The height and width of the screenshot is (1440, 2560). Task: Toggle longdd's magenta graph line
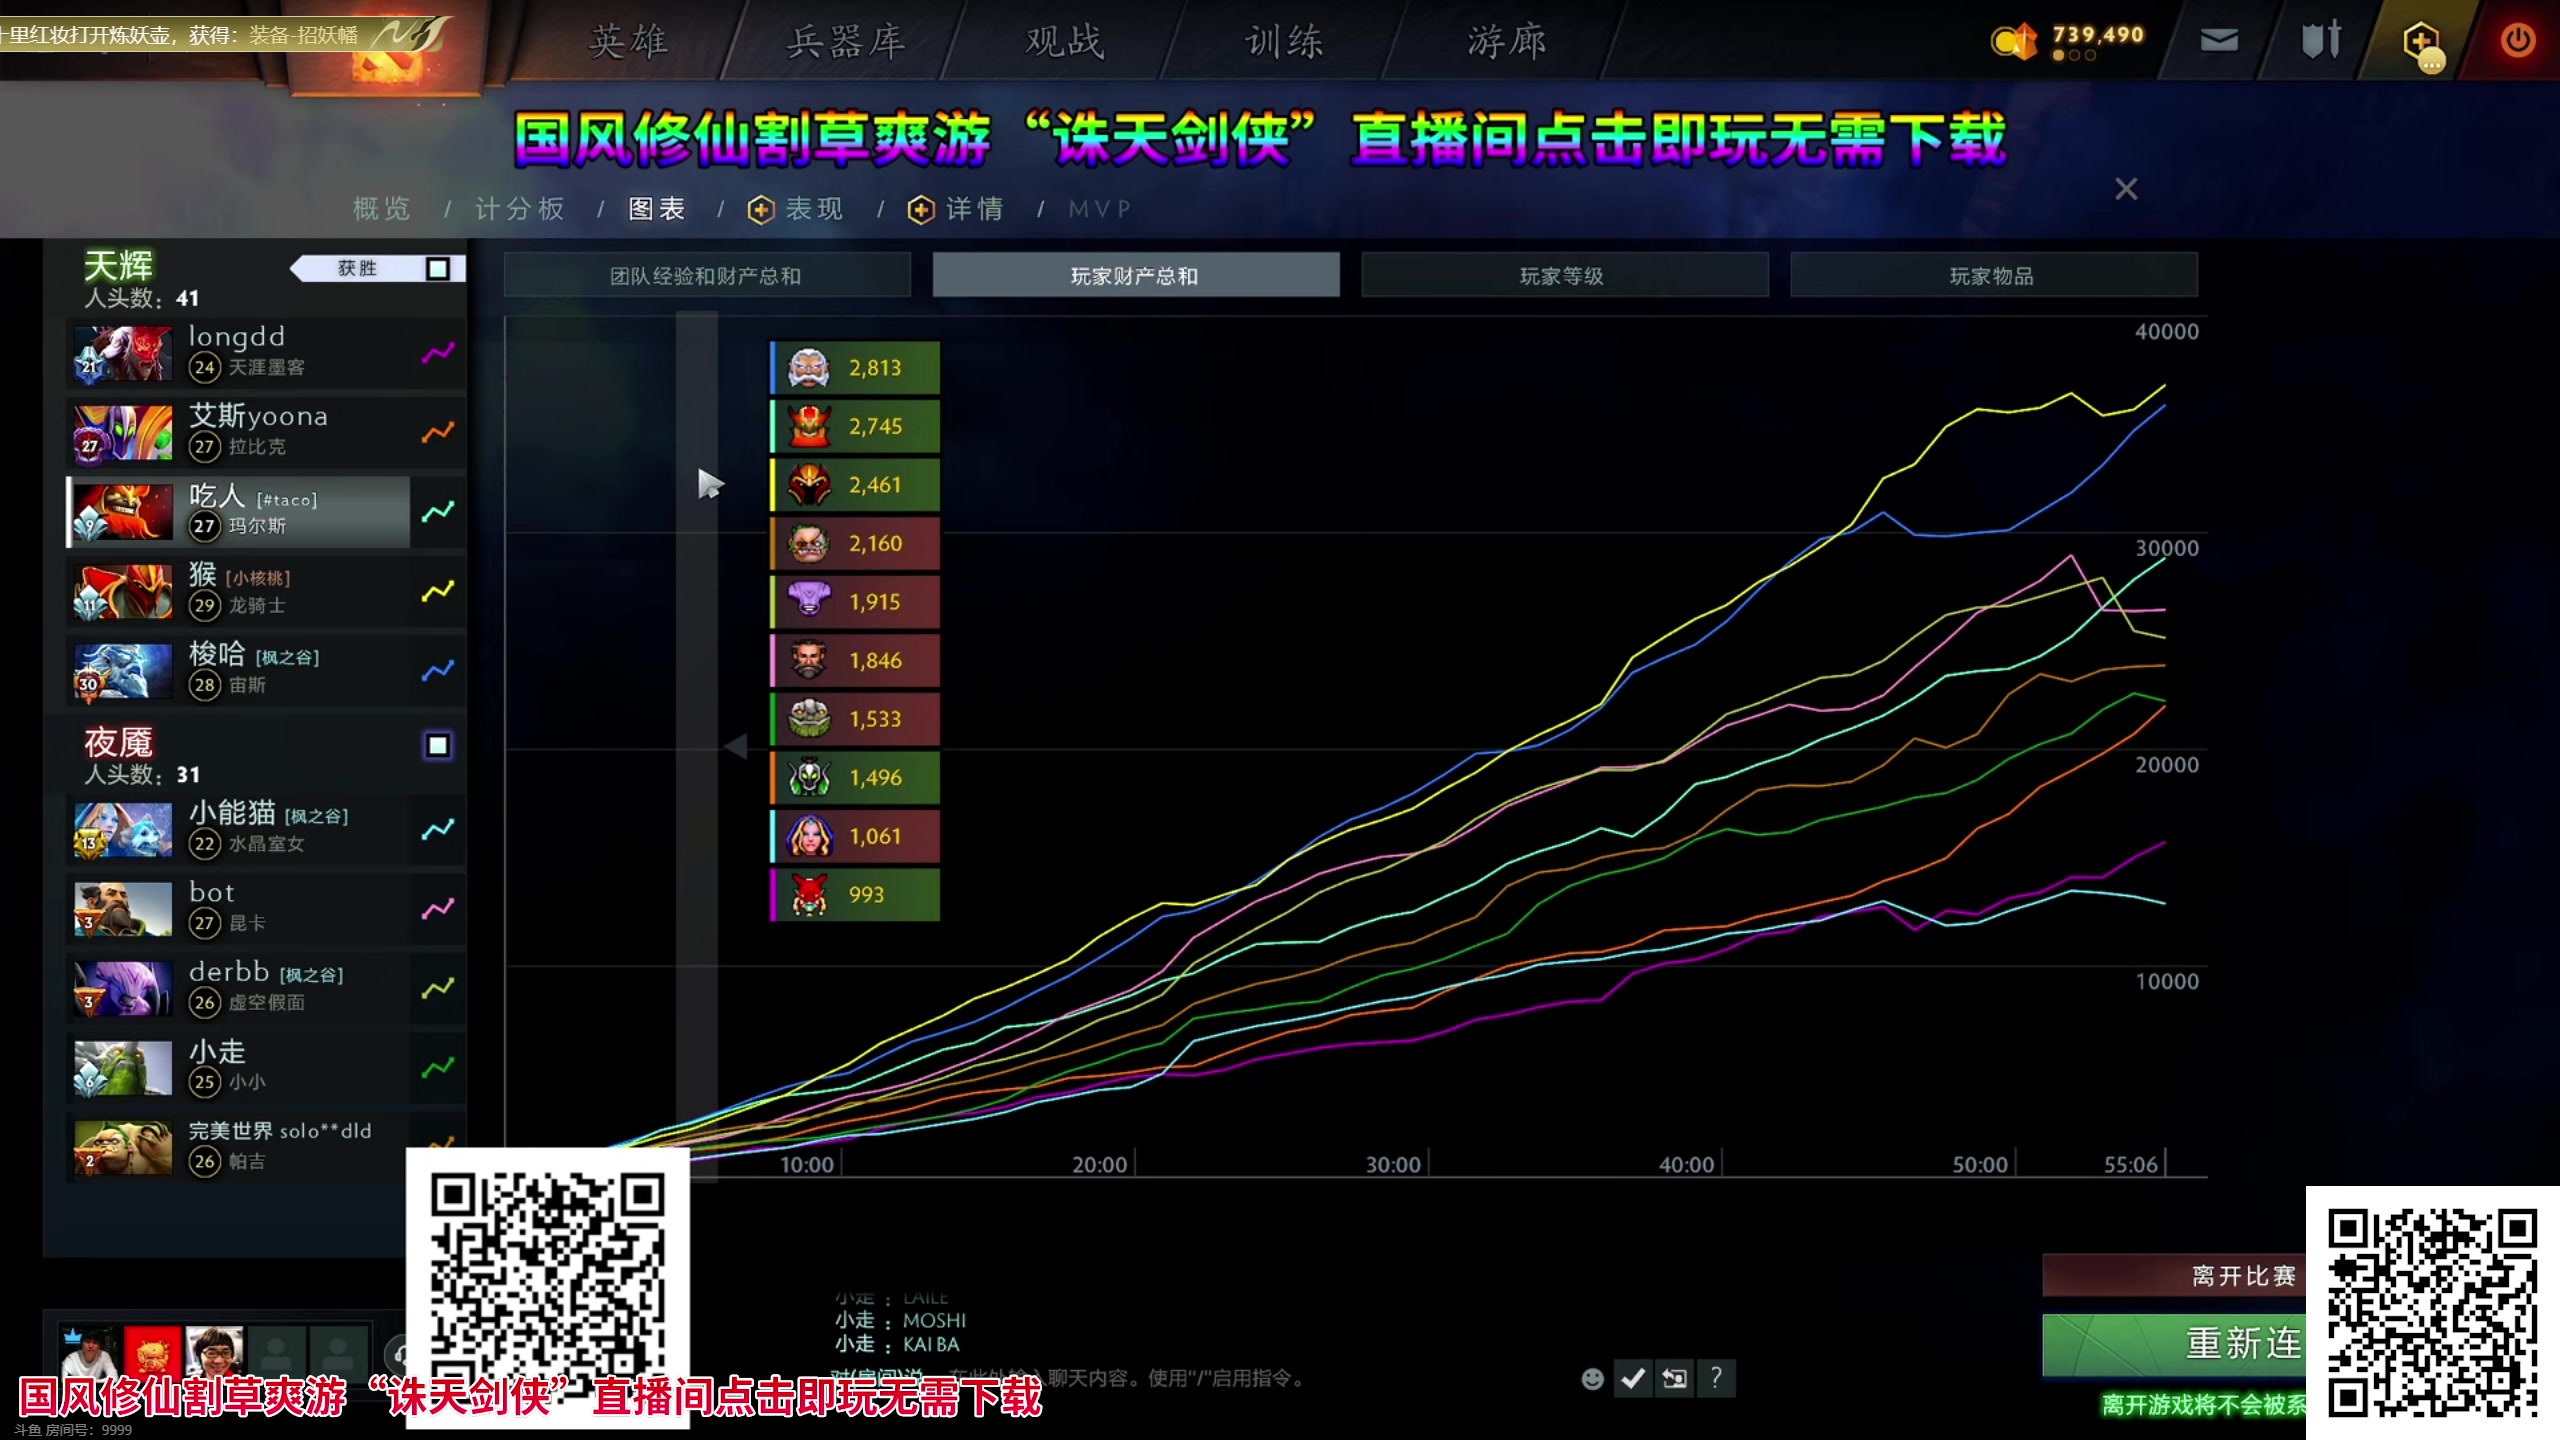(438, 353)
